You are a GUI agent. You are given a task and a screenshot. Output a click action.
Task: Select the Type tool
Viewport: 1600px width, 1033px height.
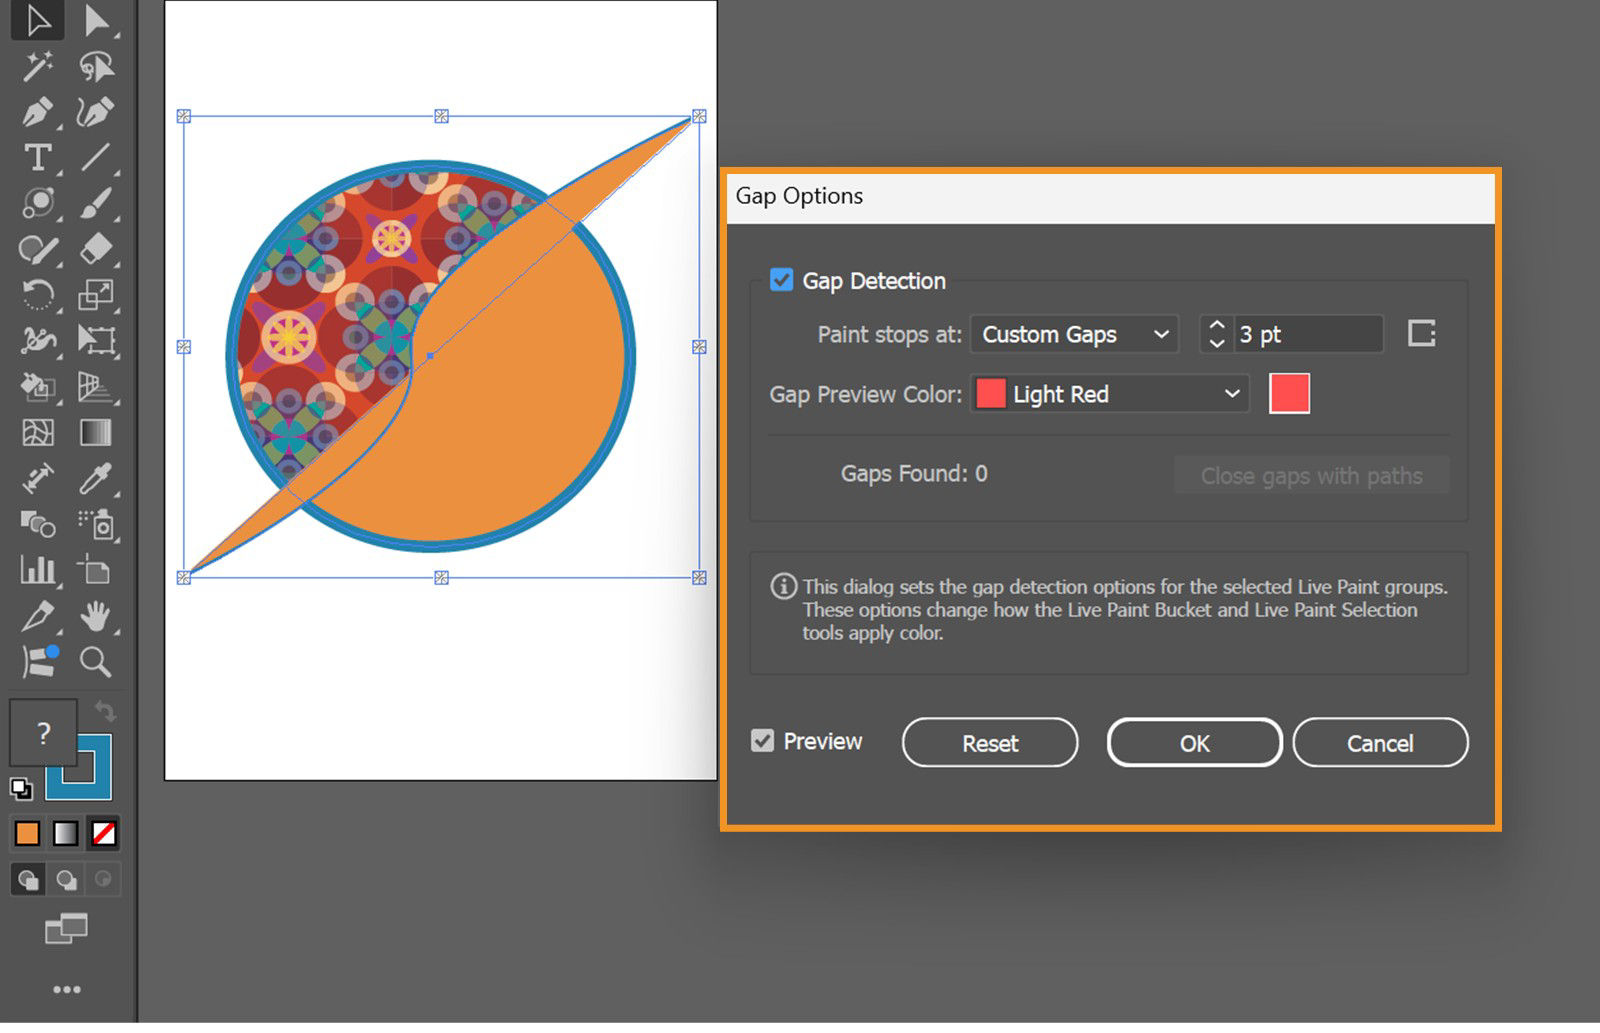(x=37, y=157)
